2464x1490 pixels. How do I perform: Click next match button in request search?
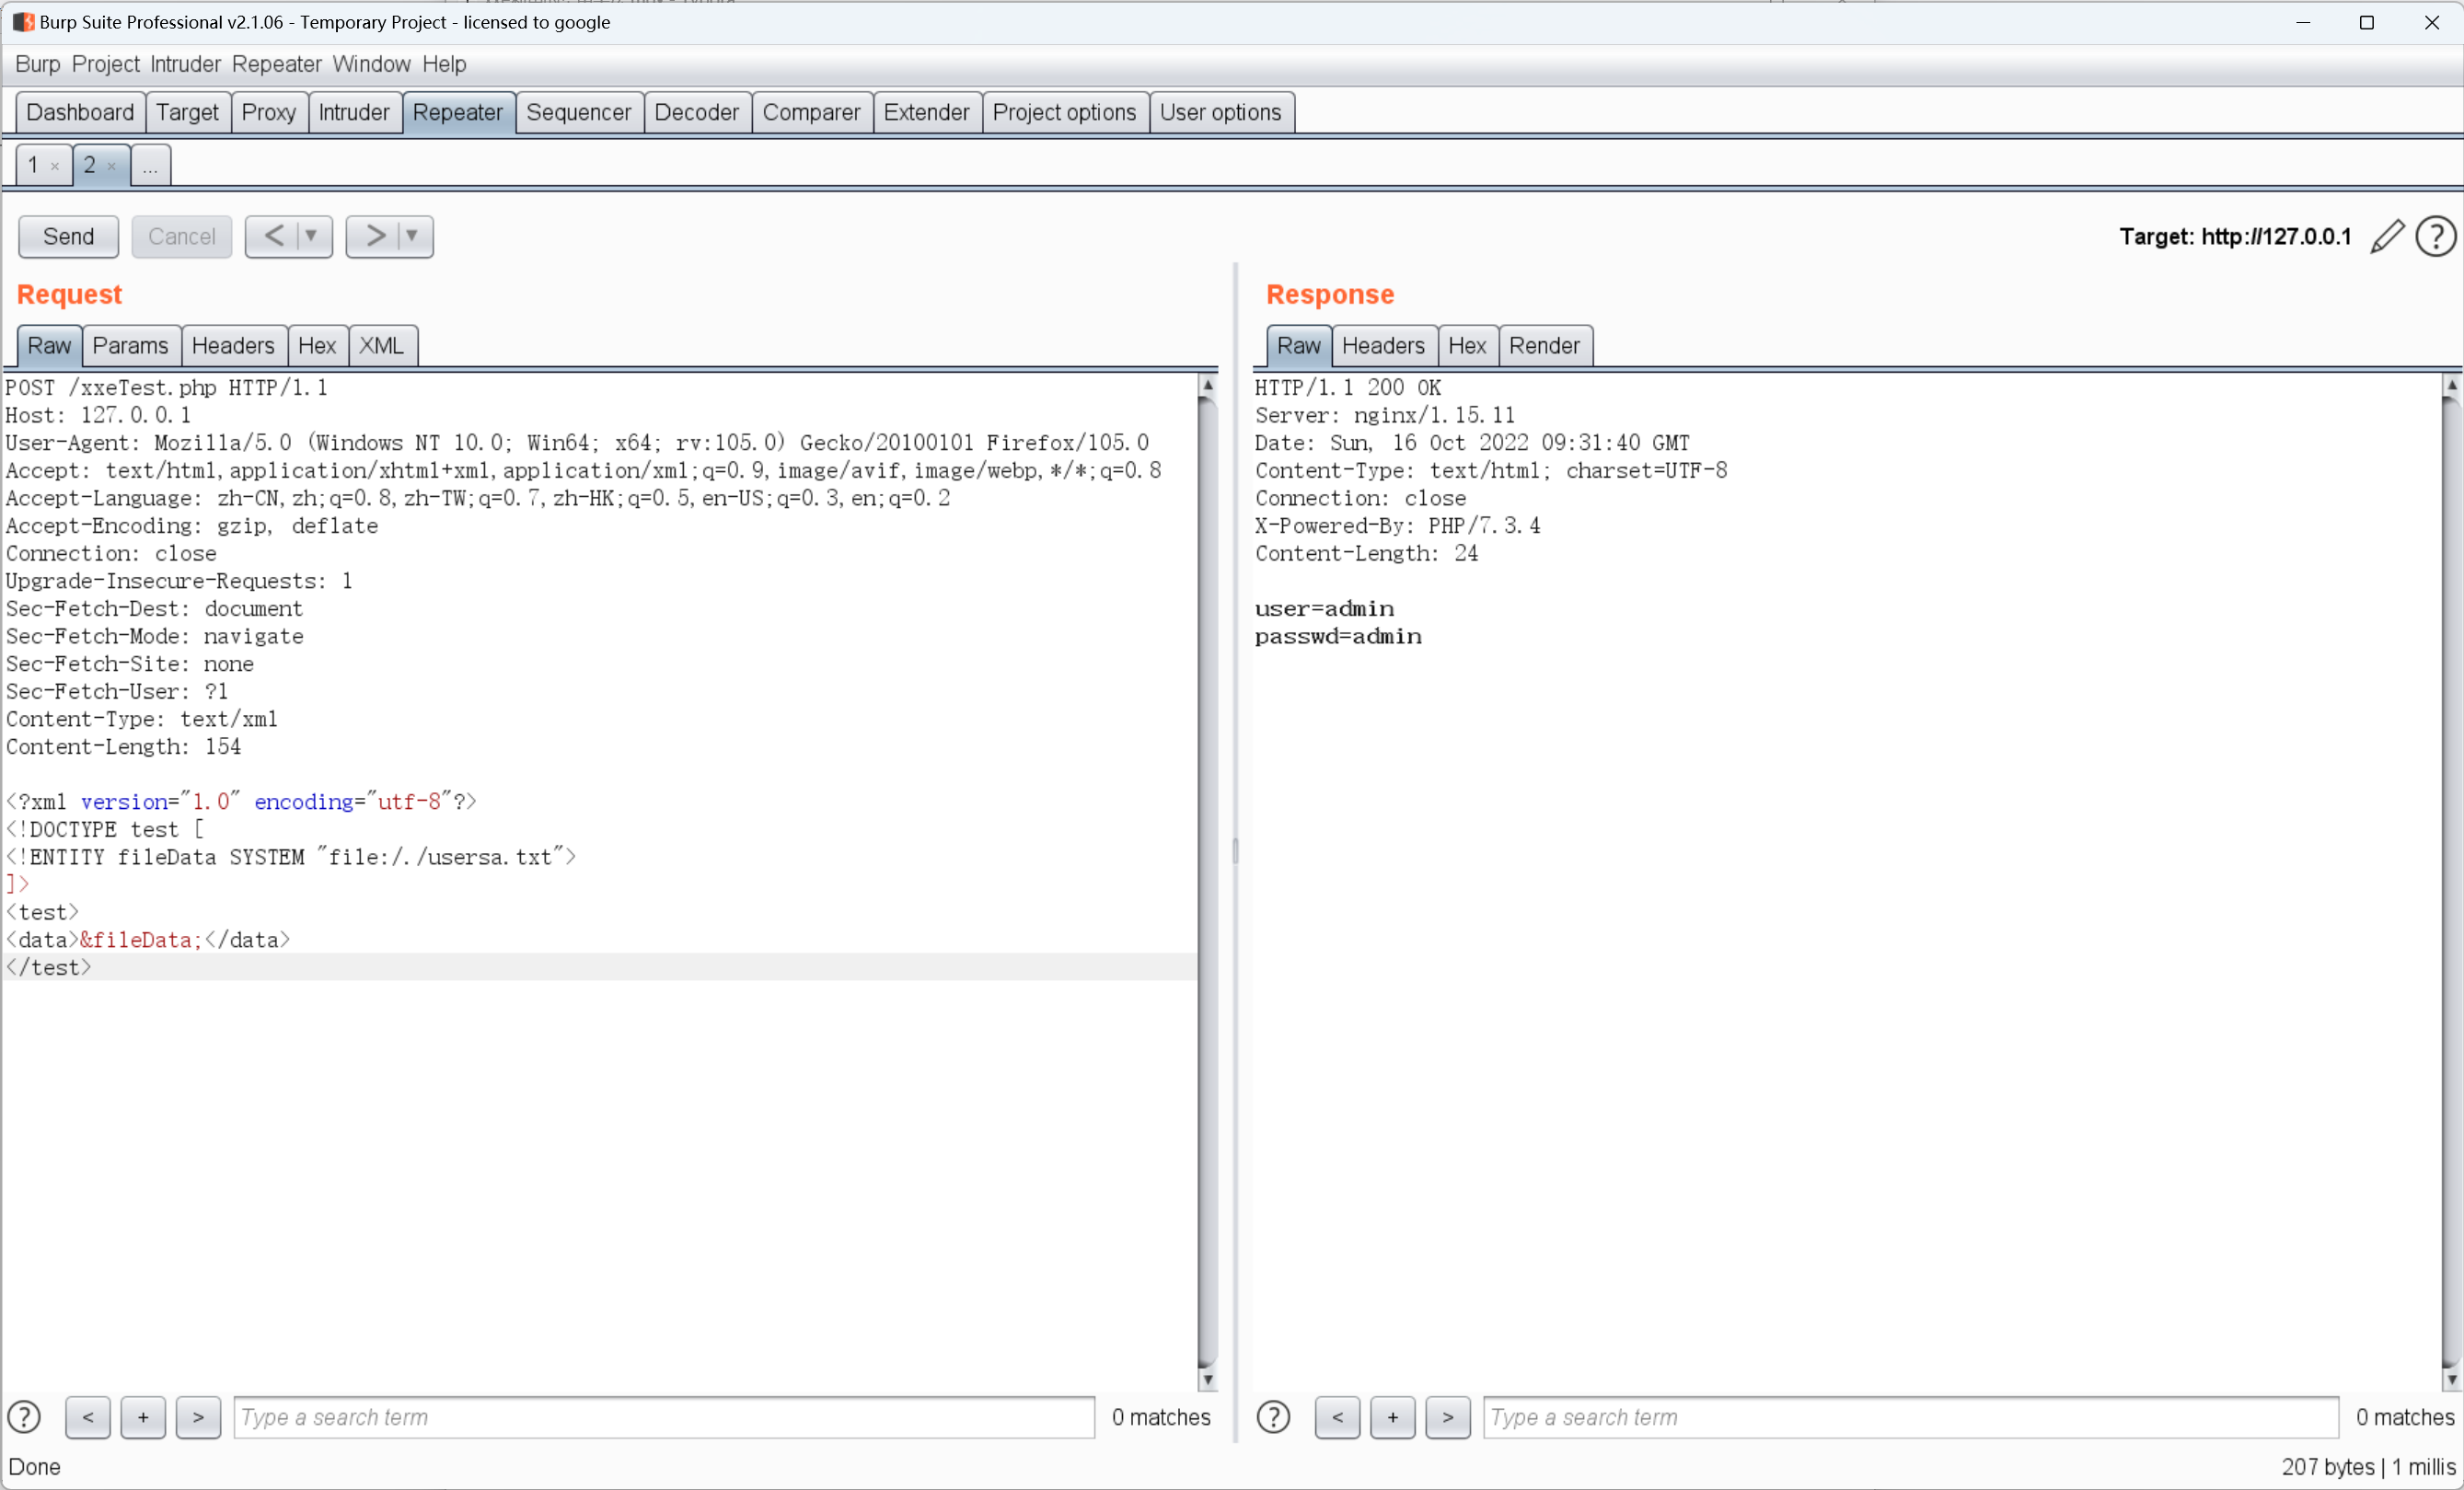pos(198,1416)
